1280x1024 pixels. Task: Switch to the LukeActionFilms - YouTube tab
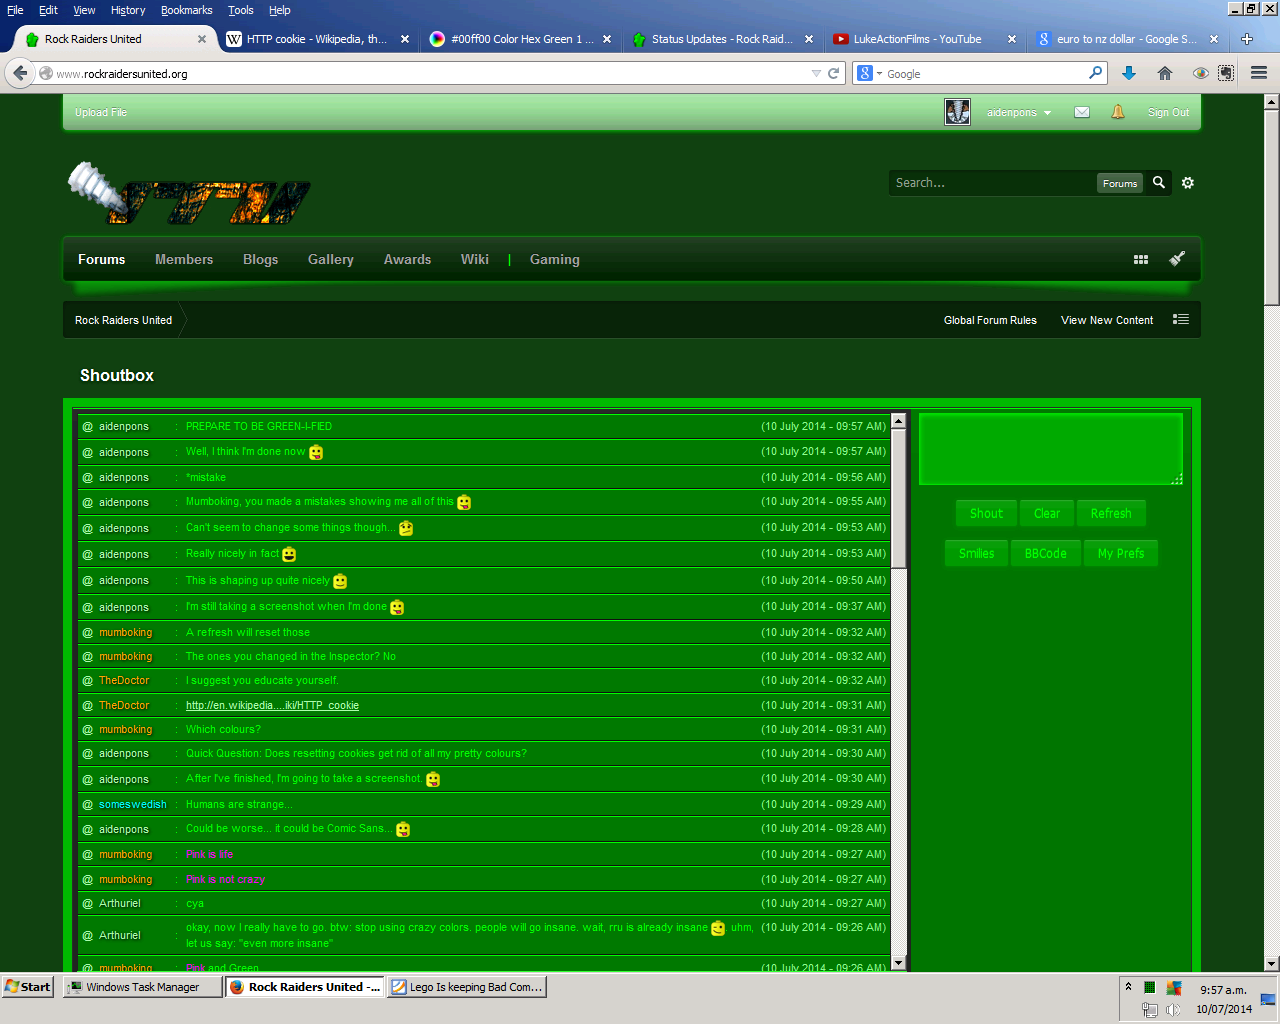pyautogui.click(x=925, y=39)
